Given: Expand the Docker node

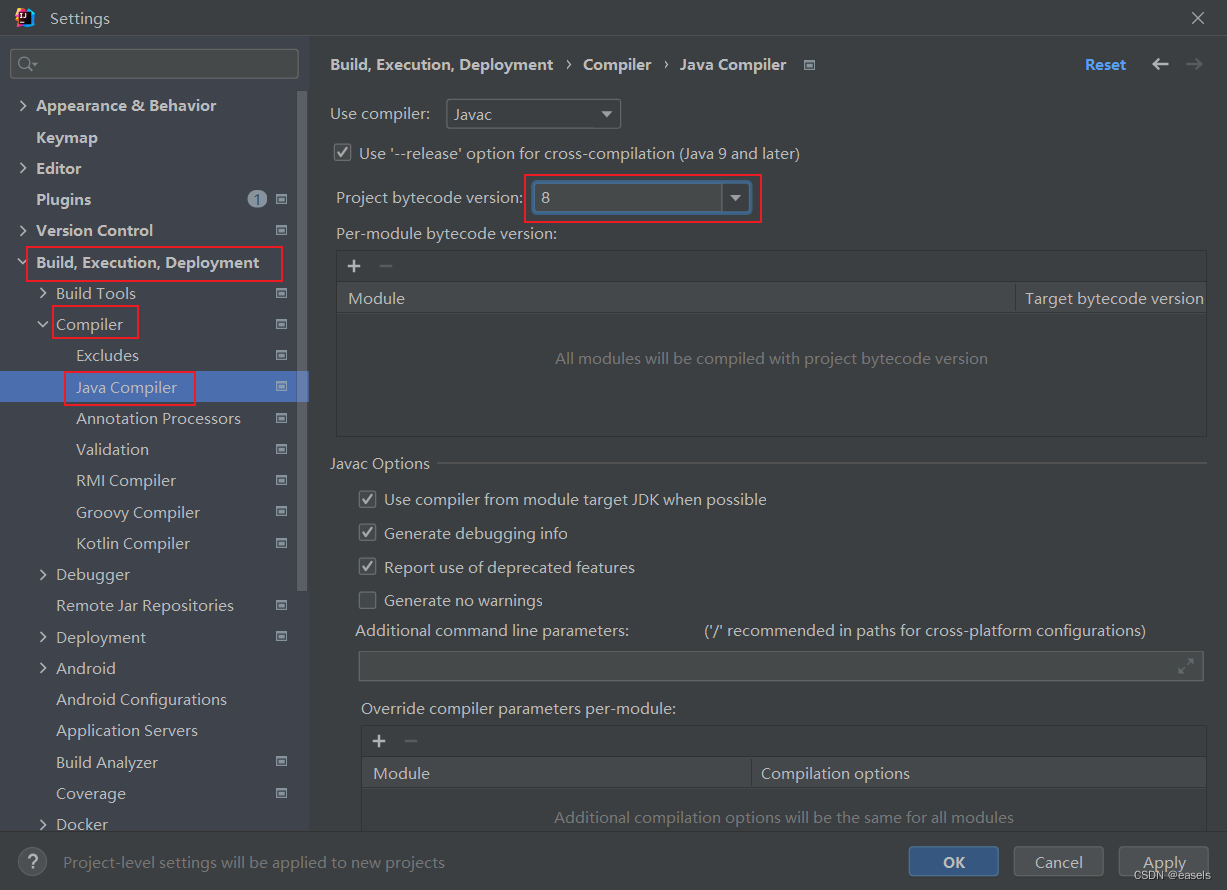Looking at the screenshot, I should tap(43, 824).
